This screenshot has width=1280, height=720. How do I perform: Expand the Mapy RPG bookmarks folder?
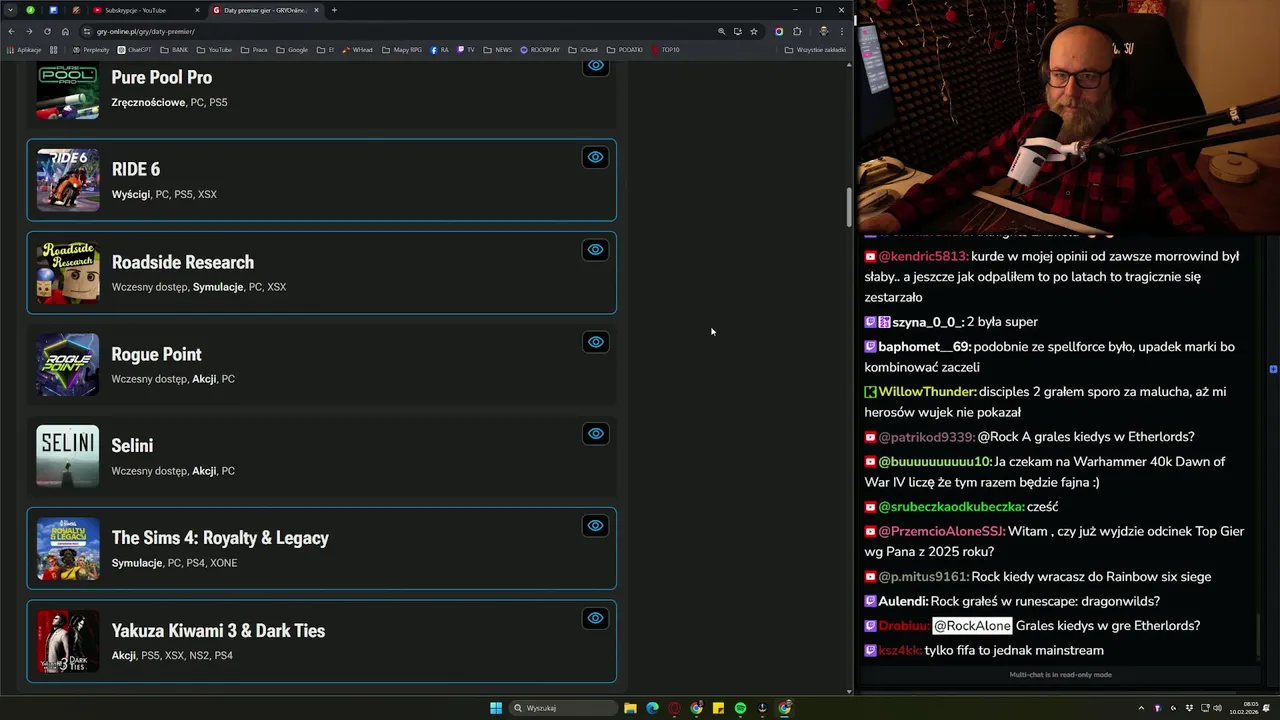[x=402, y=50]
